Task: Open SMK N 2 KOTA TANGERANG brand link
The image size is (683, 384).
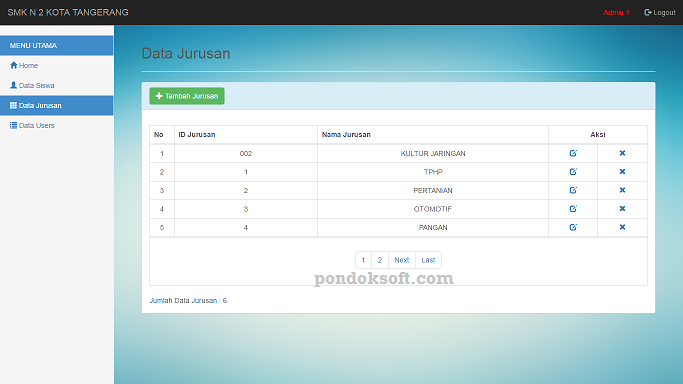Action: (x=68, y=12)
